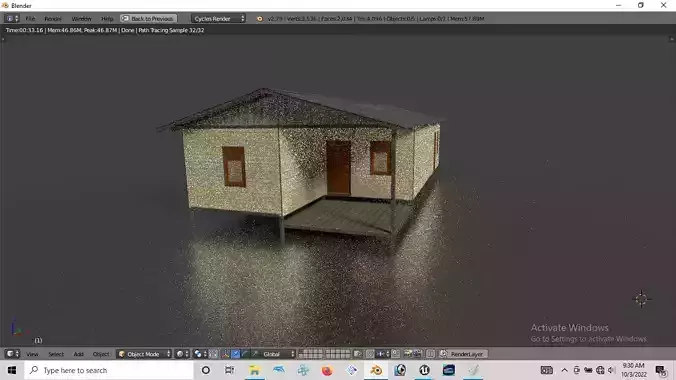
Task: Select Blender icon on taskbar
Action: pyautogui.click(x=376, y=370)
